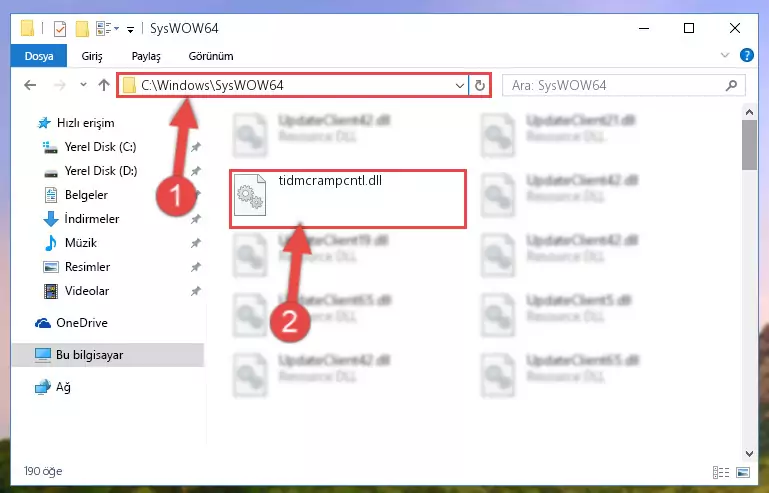Click the file list scroll up arrow
This screenshot has width=769, height=493.
[749, 112]
